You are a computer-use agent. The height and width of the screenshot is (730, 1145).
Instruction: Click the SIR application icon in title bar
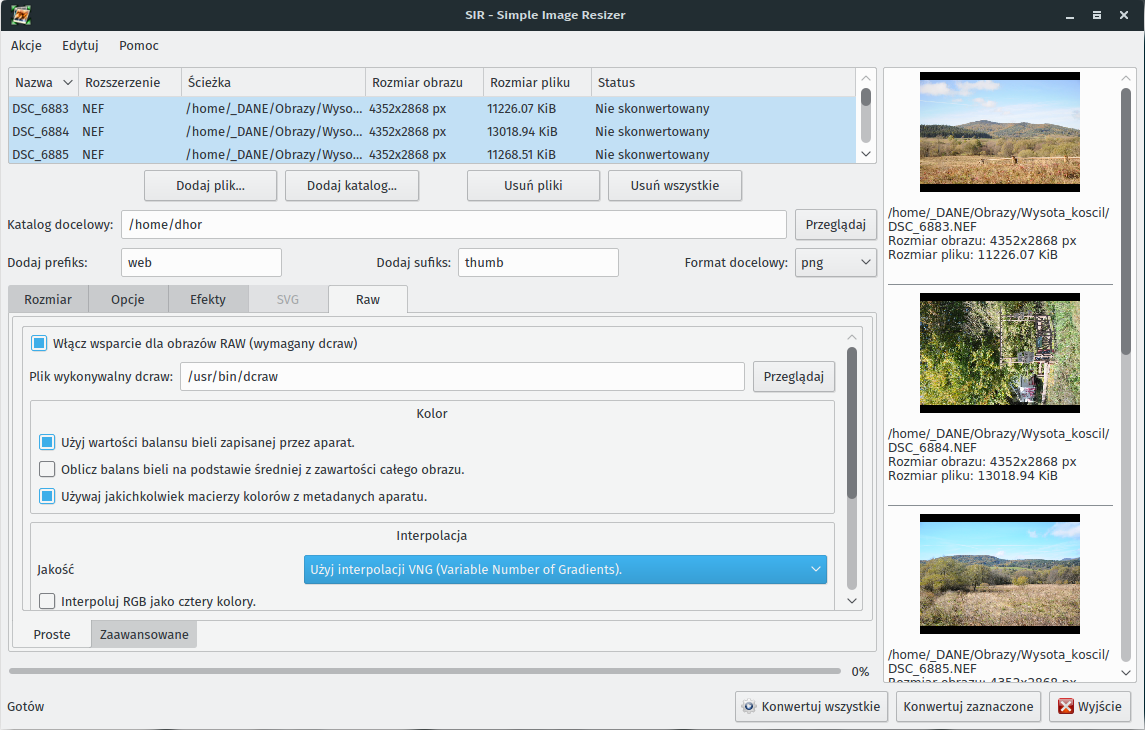tap(20, 15)
